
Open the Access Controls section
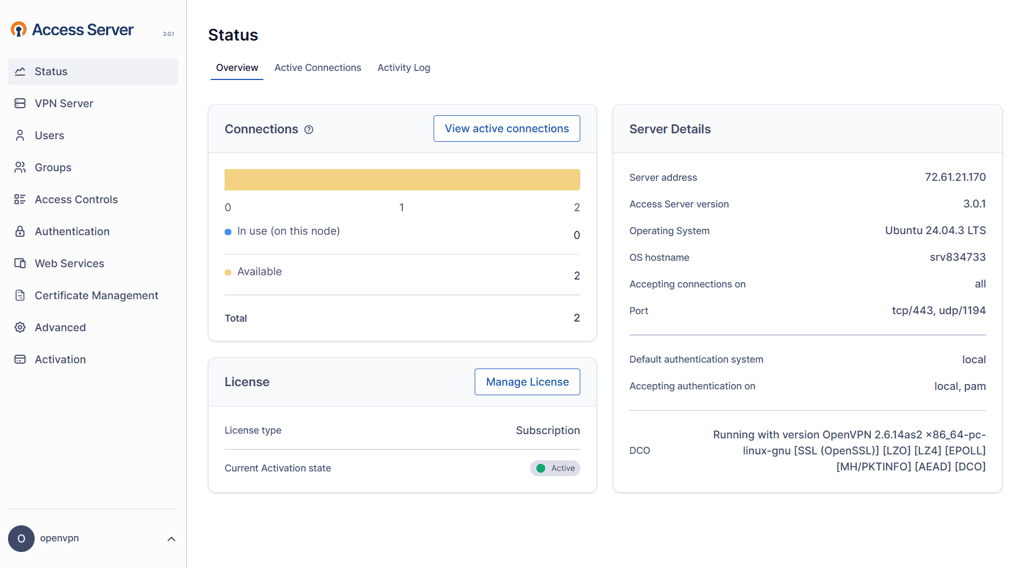(93, 199)
